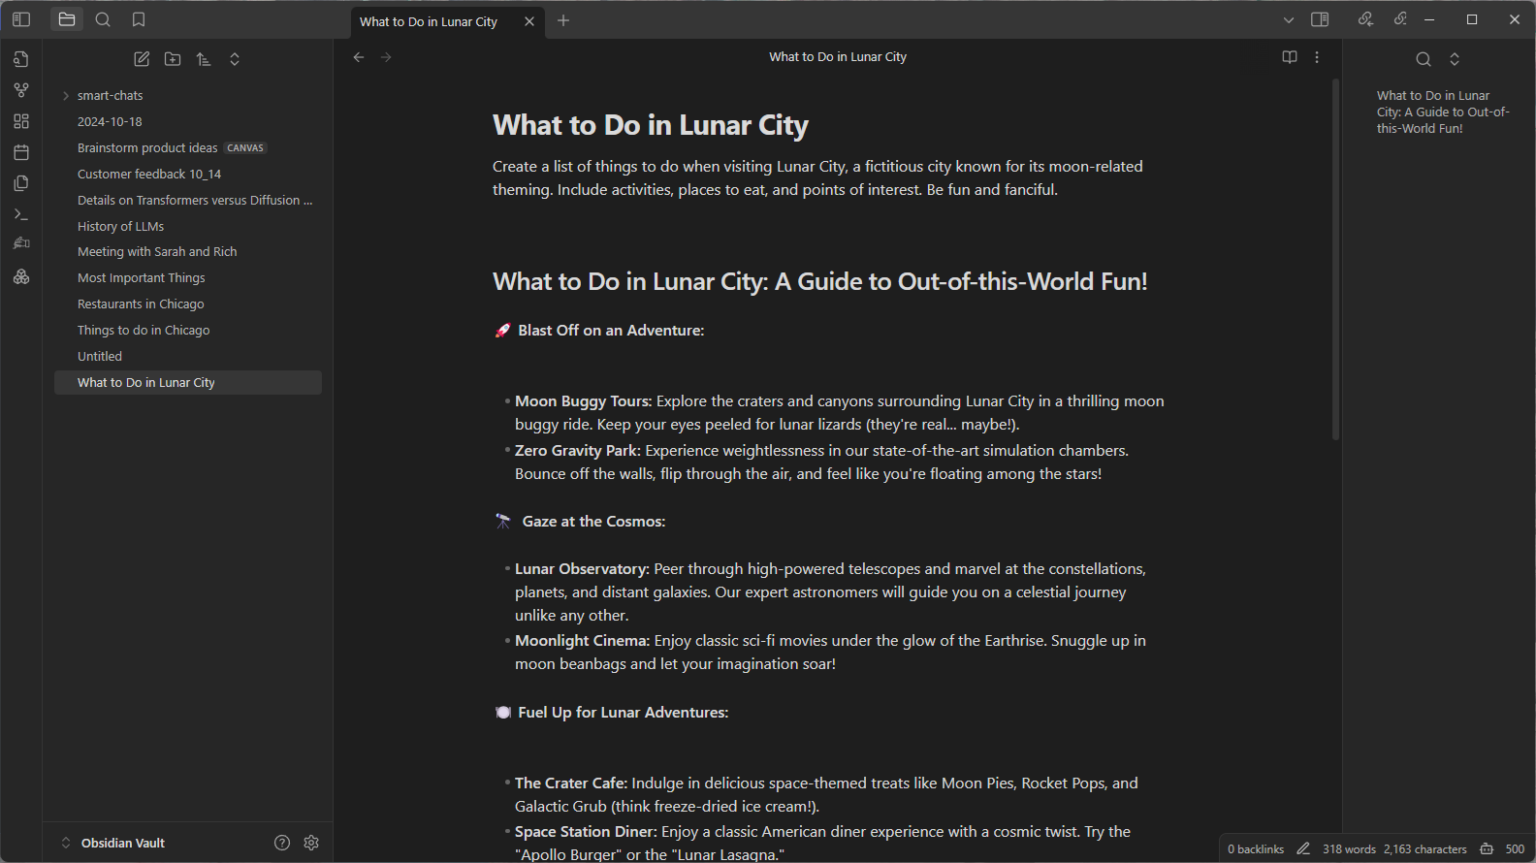Click the 0 backlinks status item
The image size is (1536, 863).
point(1255,849)
